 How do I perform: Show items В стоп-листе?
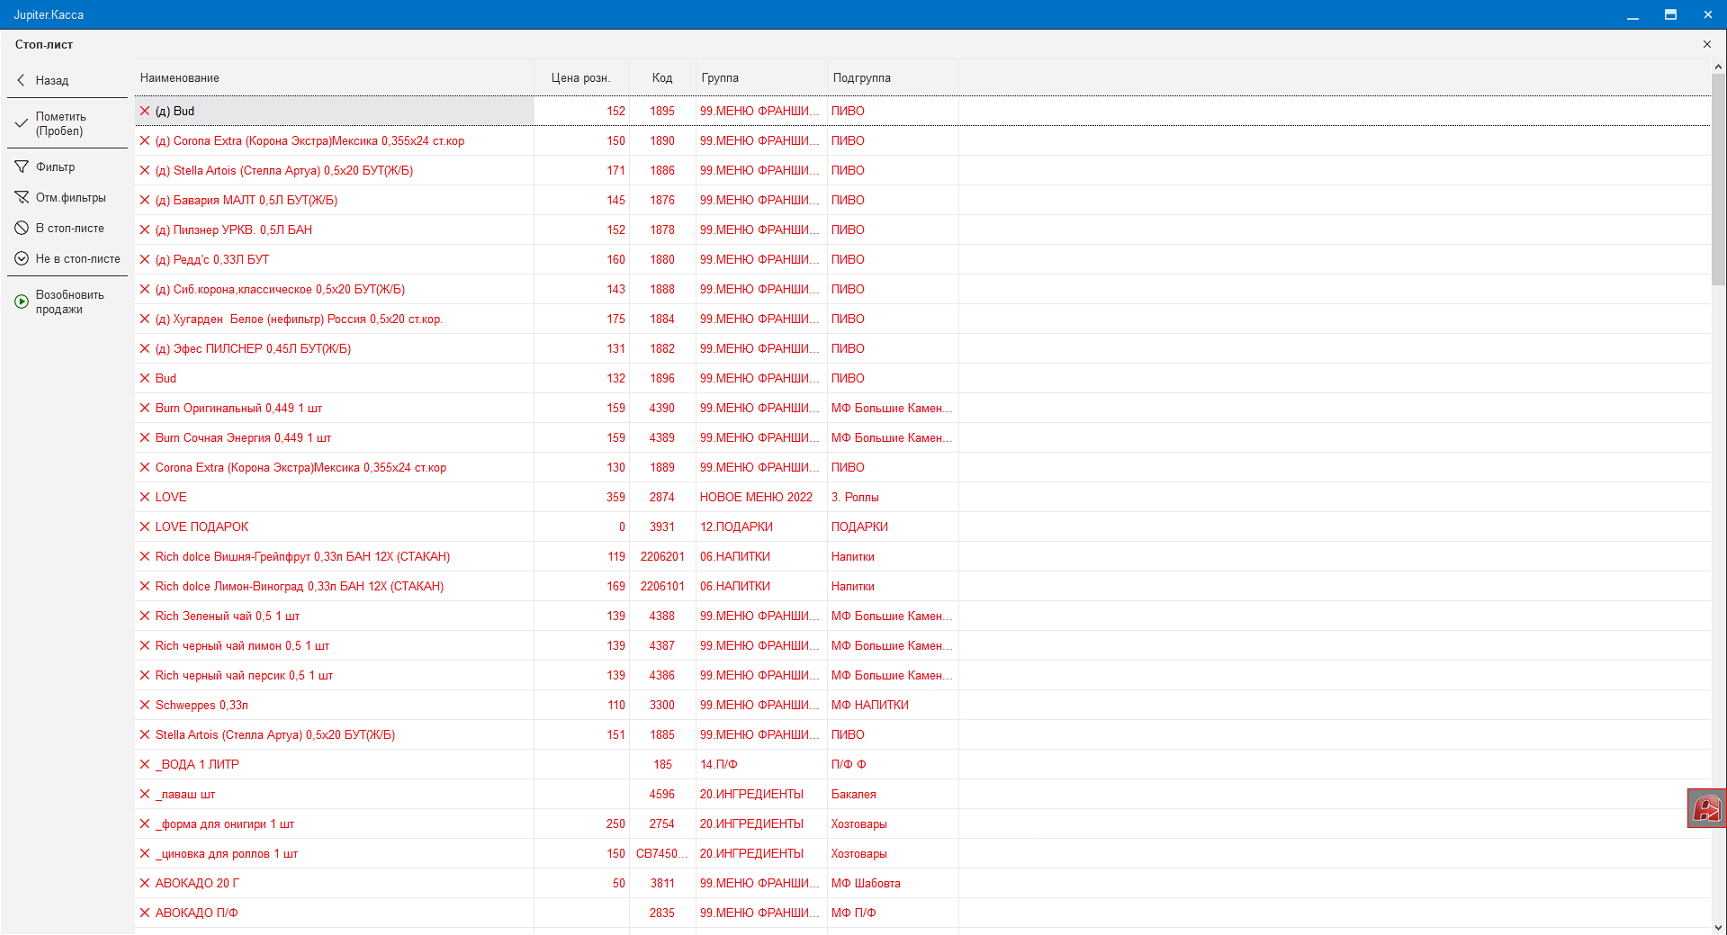pyautogui.click(x=67, y=228)
